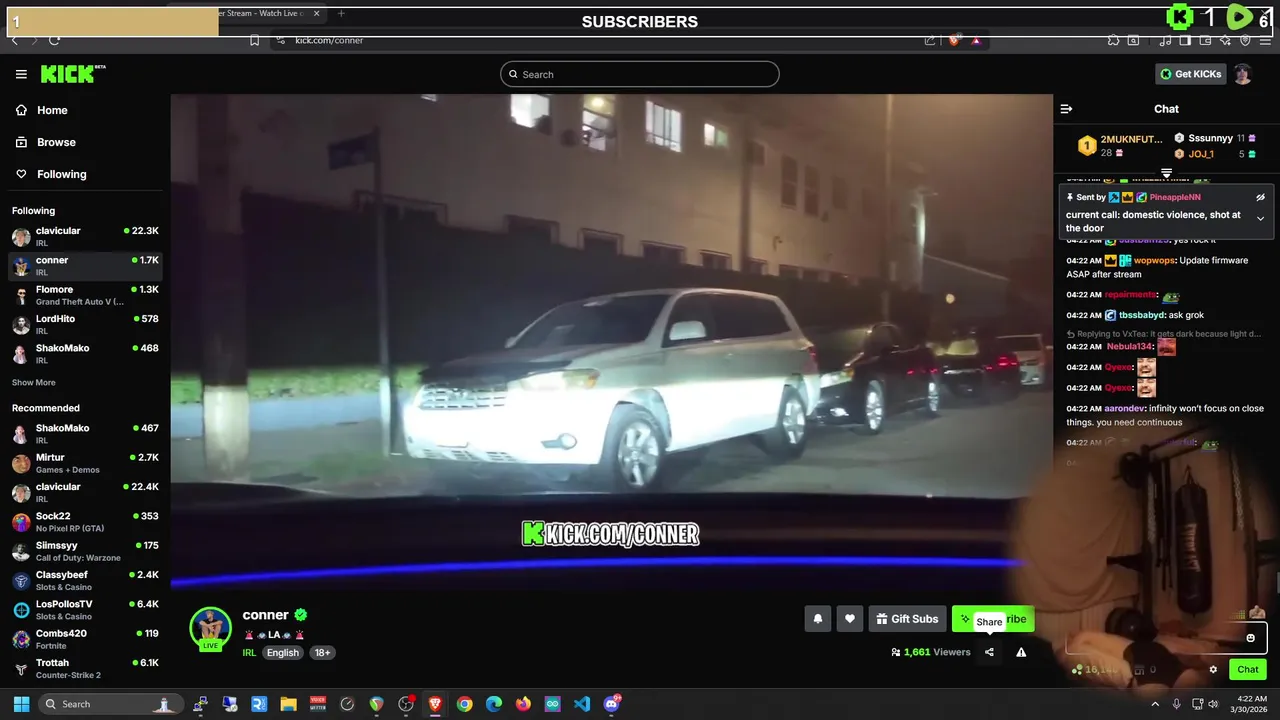Click the stream Share icon

pos(989,652)
